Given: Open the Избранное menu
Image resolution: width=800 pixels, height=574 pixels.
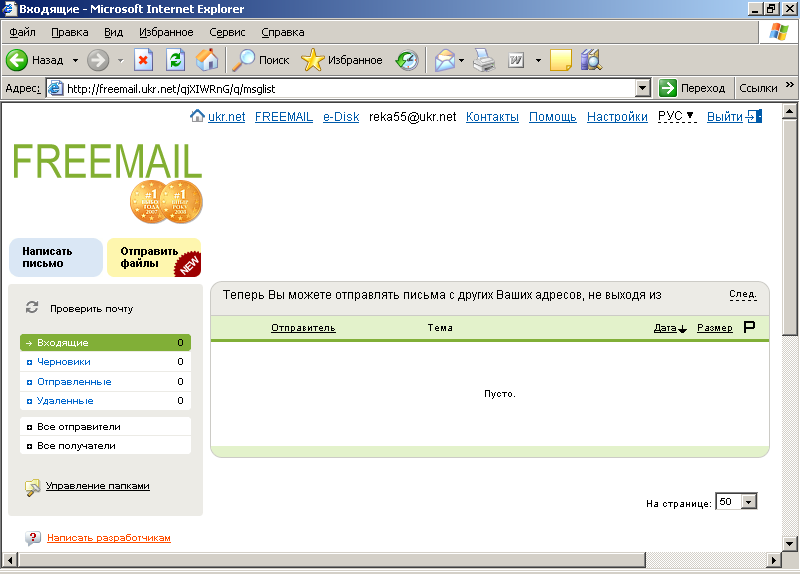Looking at the screenshot, I should click(x=166, y=32).
